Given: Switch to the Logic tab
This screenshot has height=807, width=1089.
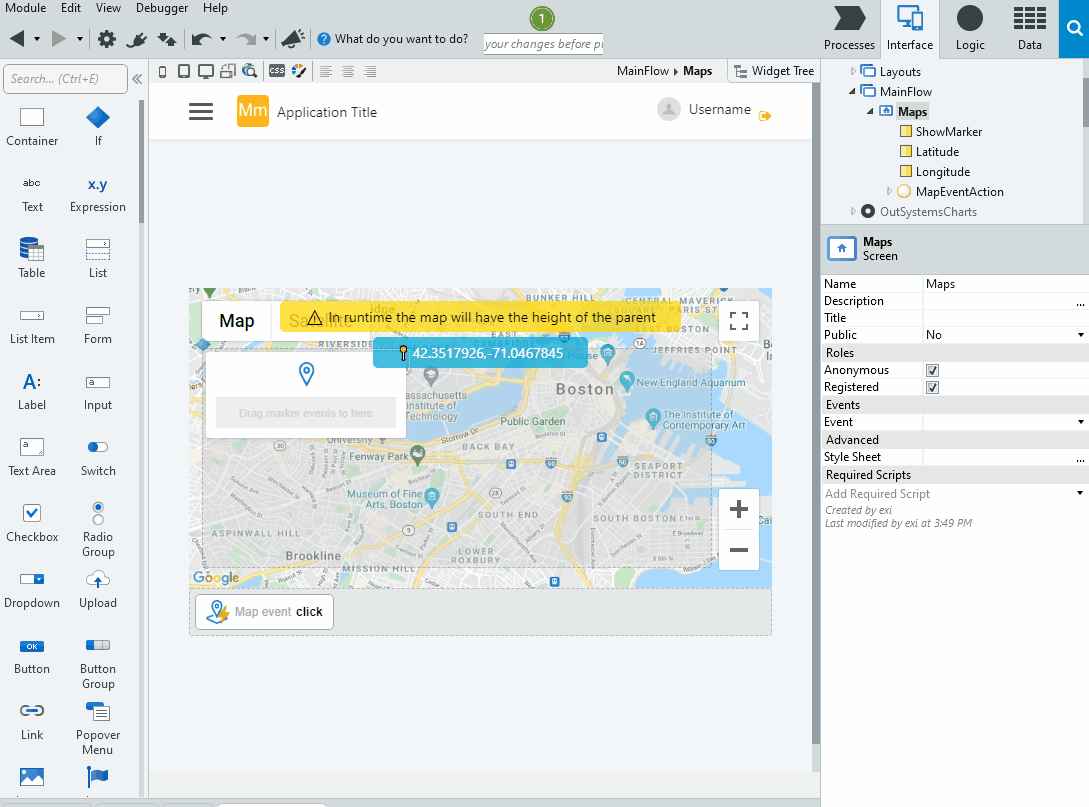Looking at the screenshot, I should click(970, 28).
